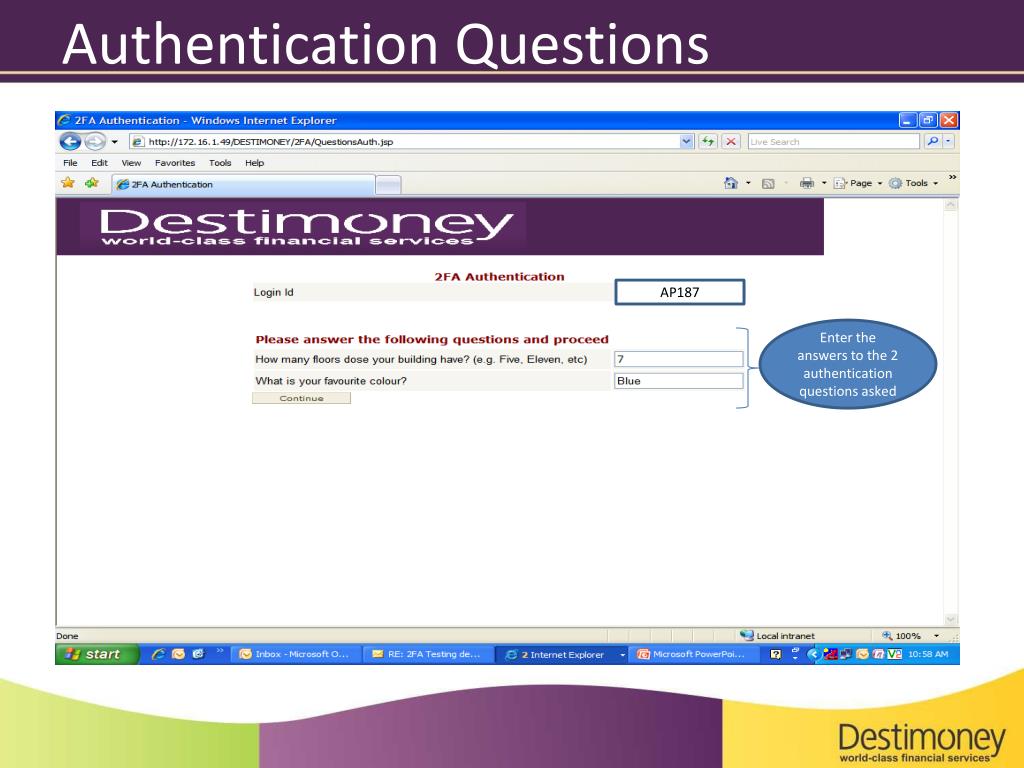The image size is (1024, 768).
Task: Switch to RE: 2FA Testing taskbar button
Action: [427, 654]
